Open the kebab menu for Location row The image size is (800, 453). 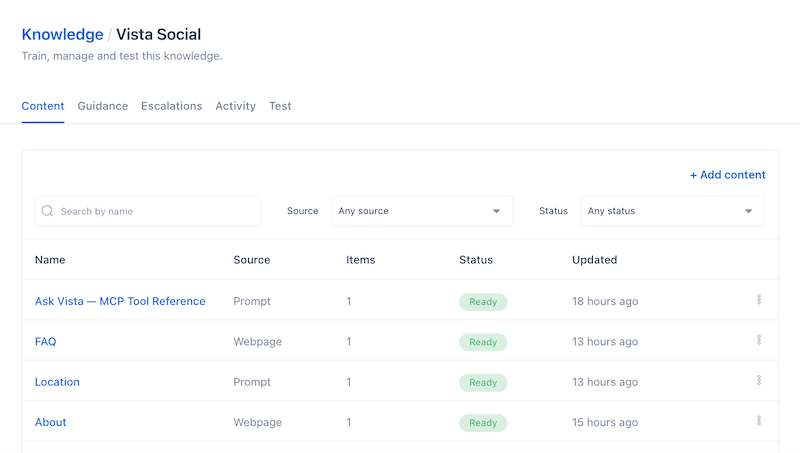coord(759,381)
